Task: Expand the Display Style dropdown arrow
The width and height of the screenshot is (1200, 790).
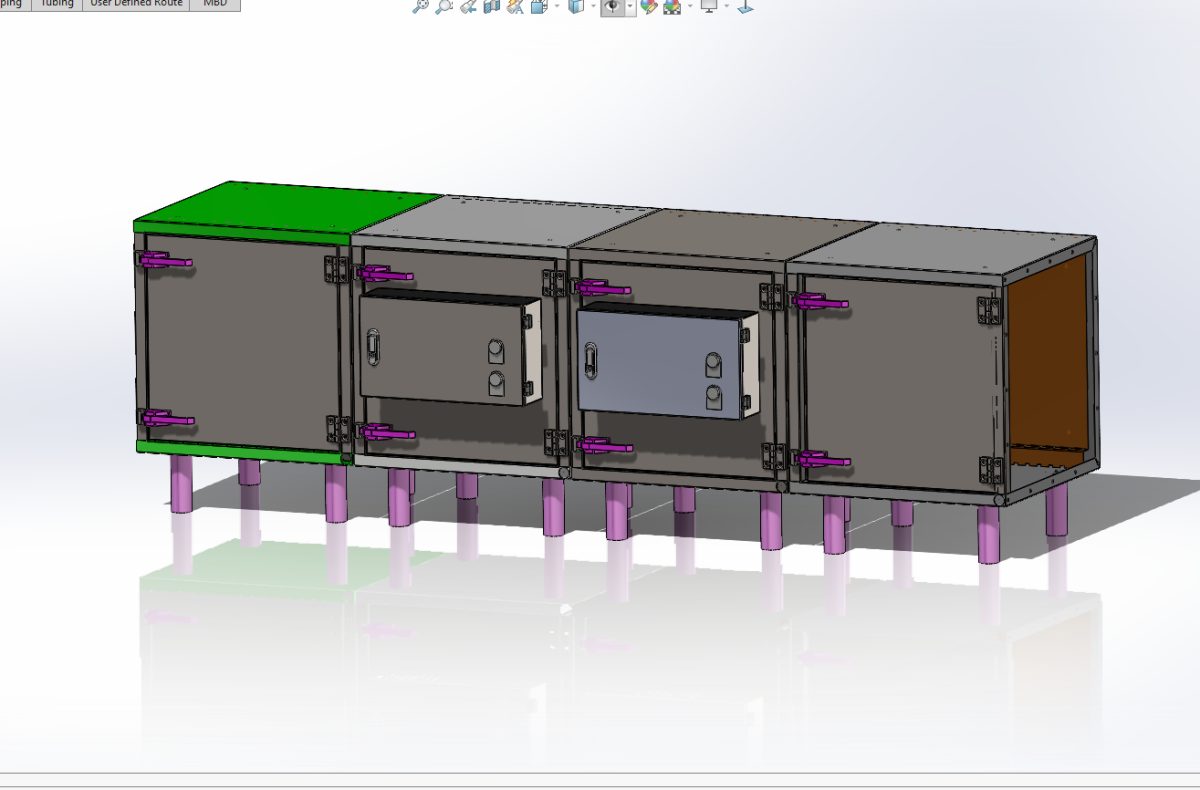Action: [593, 5]
